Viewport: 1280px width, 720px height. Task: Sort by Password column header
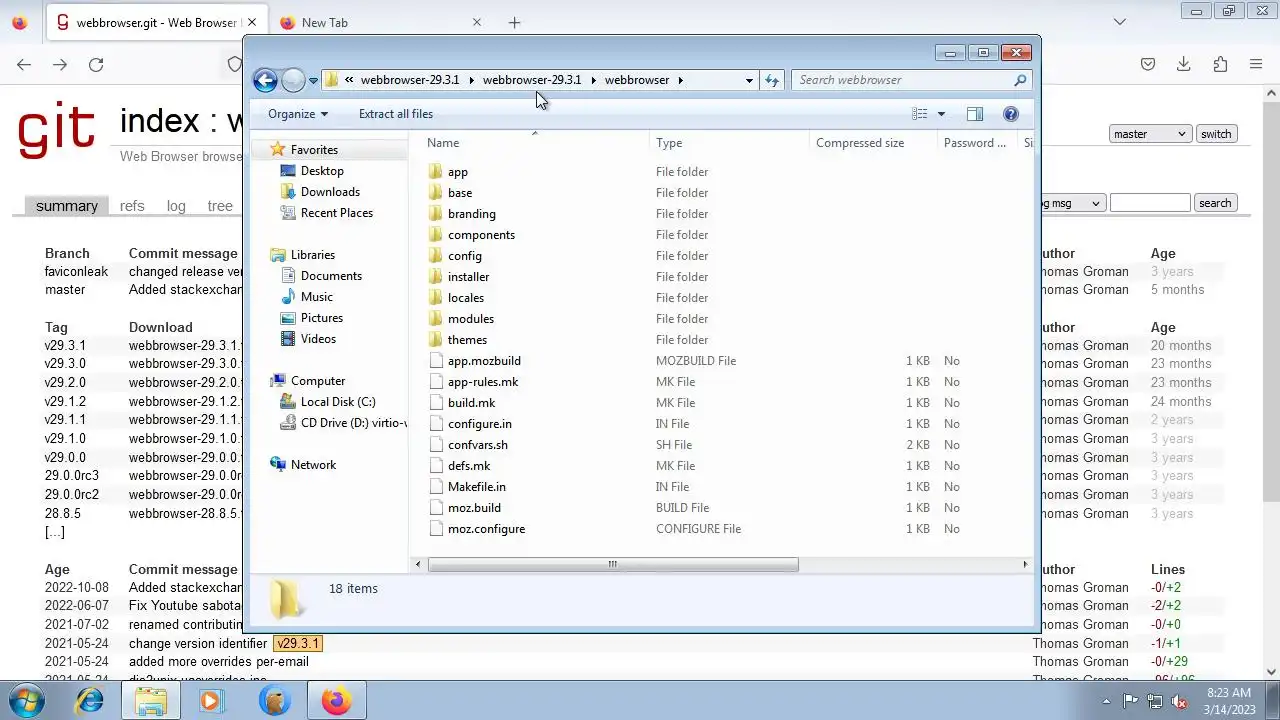coord(977,143)
